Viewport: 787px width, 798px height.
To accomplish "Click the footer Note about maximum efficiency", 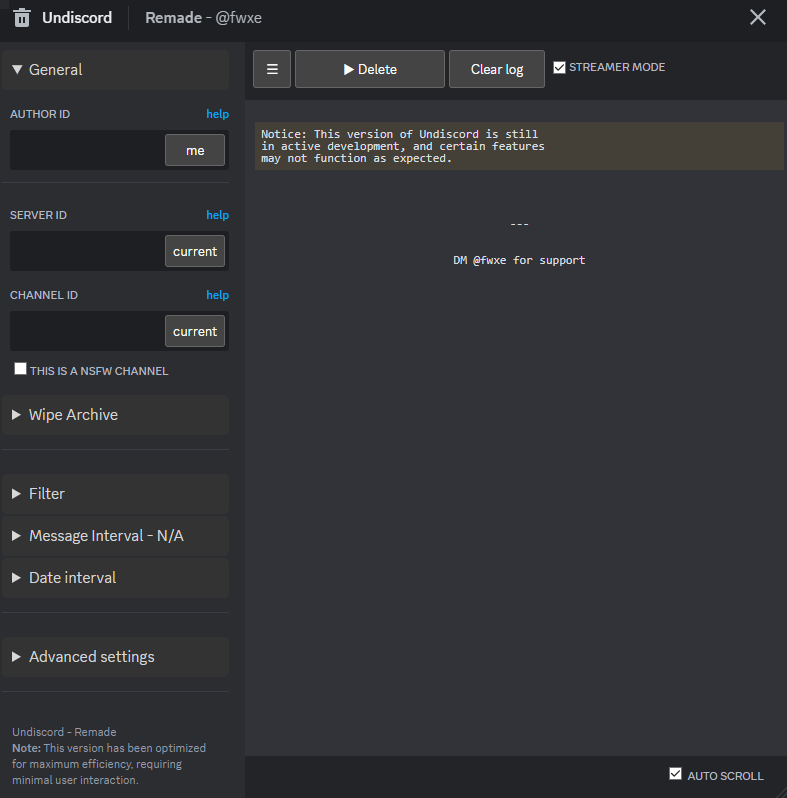I will tap(109, 764).
